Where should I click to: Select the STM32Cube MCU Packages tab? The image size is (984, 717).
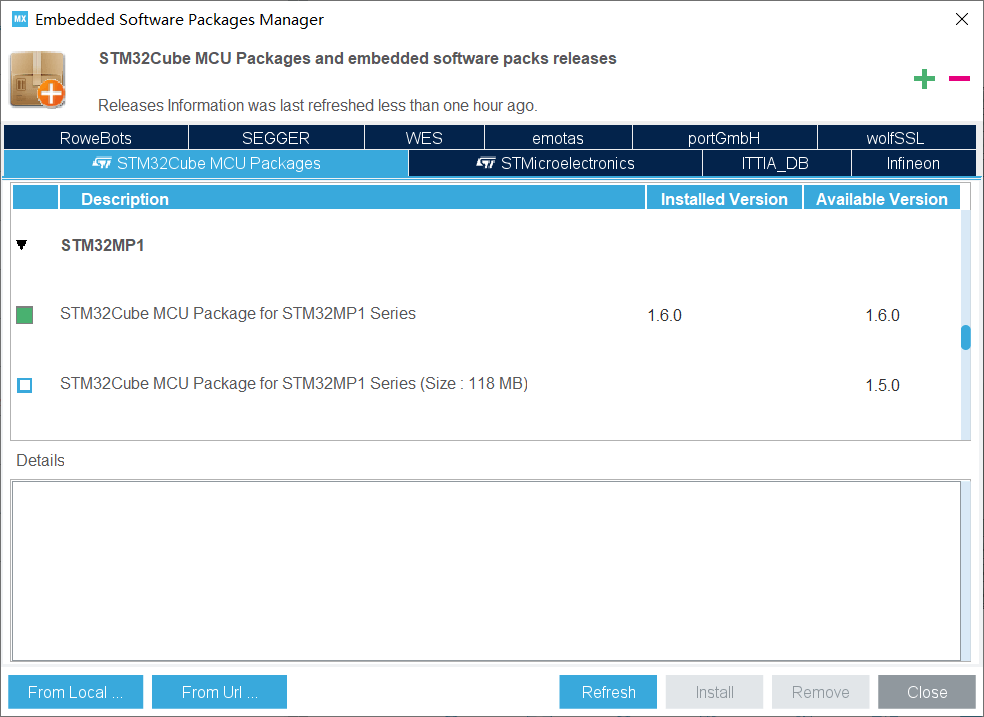click(206, 163)
